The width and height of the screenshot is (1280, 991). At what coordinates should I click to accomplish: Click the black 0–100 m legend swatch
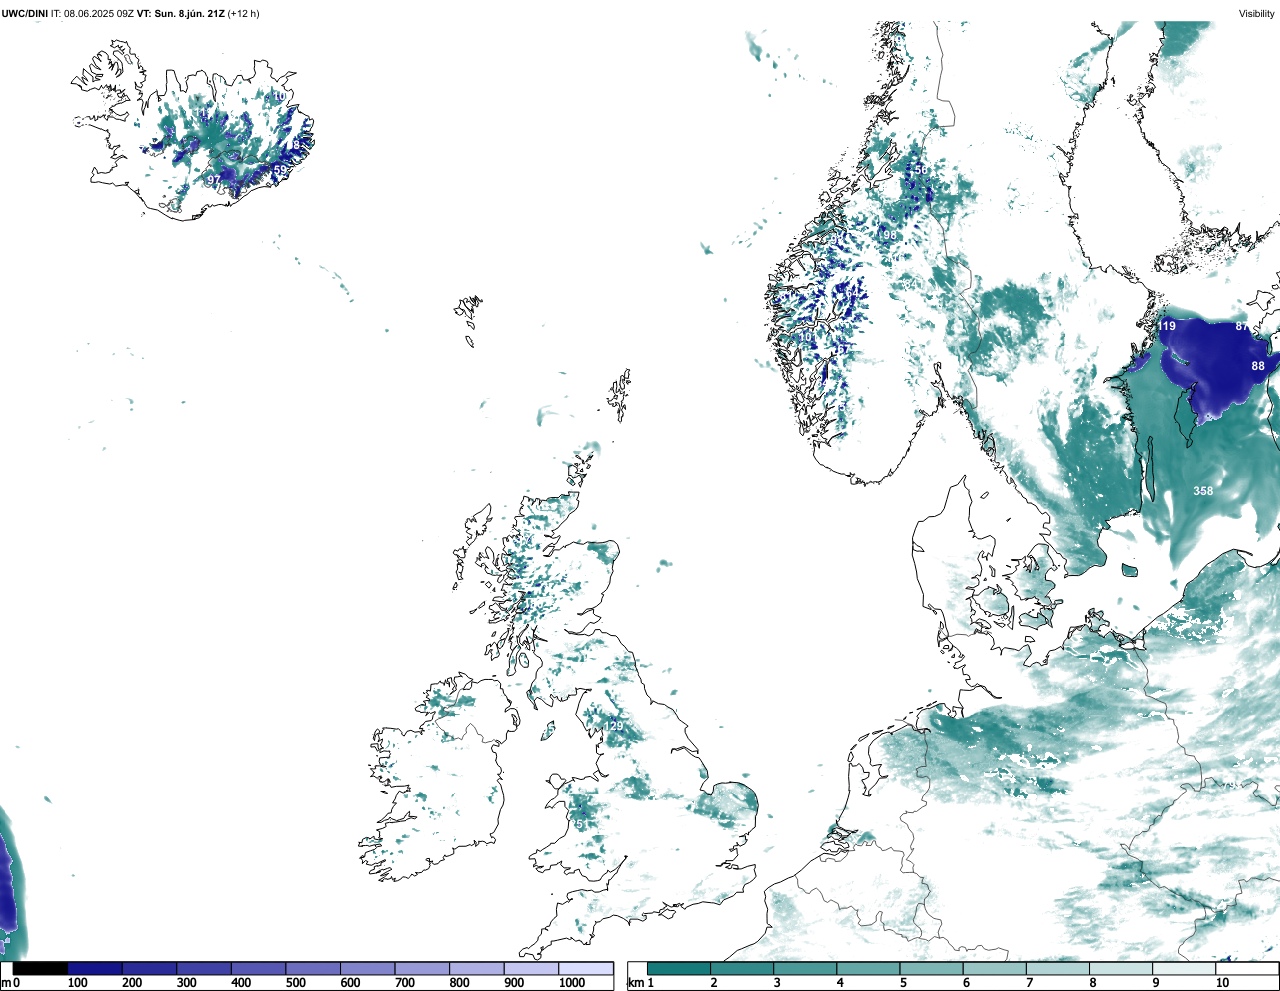point(41,968)
